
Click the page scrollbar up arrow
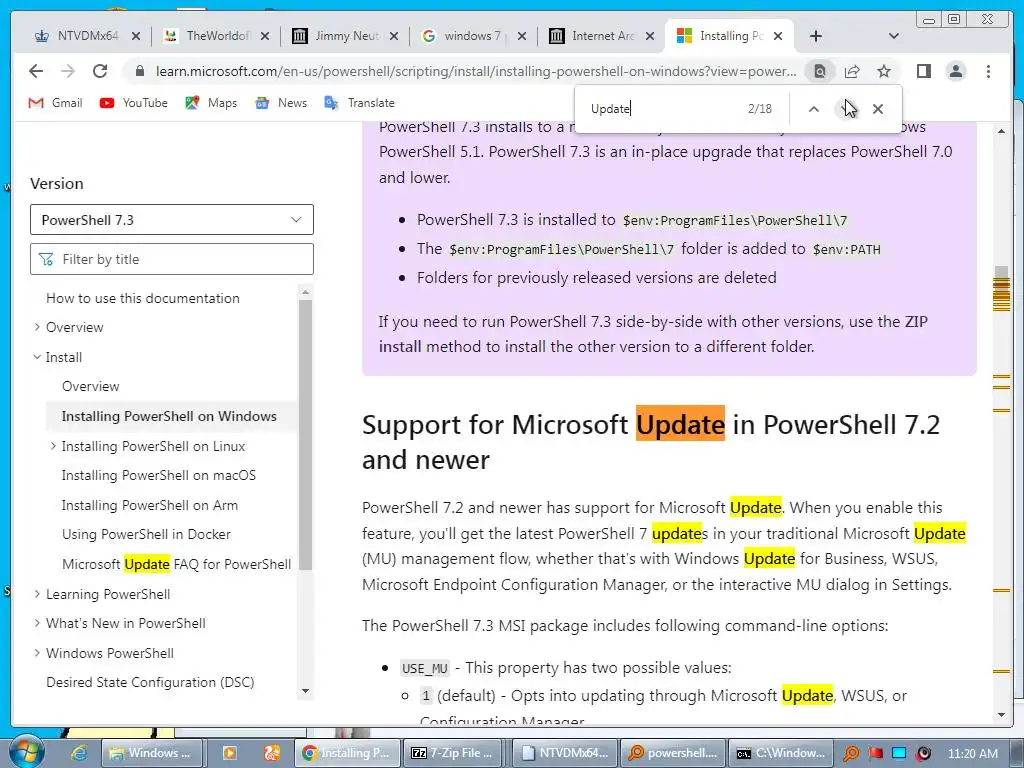point(1001,131)
